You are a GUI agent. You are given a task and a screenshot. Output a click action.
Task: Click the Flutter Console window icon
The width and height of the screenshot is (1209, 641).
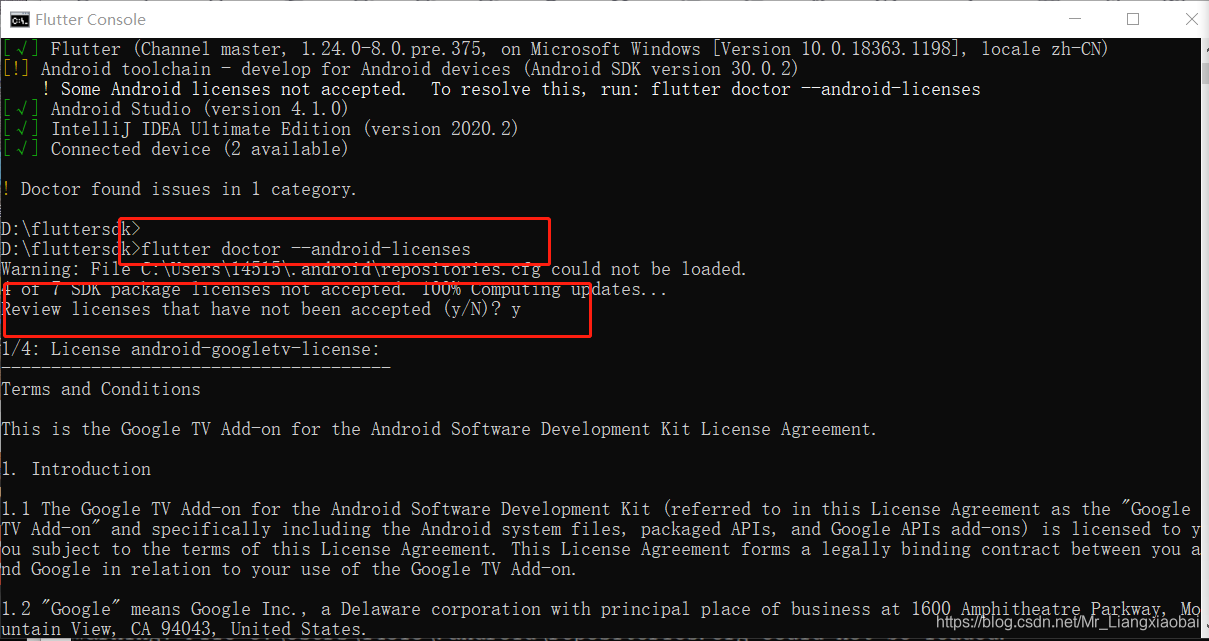pos(18,19)
